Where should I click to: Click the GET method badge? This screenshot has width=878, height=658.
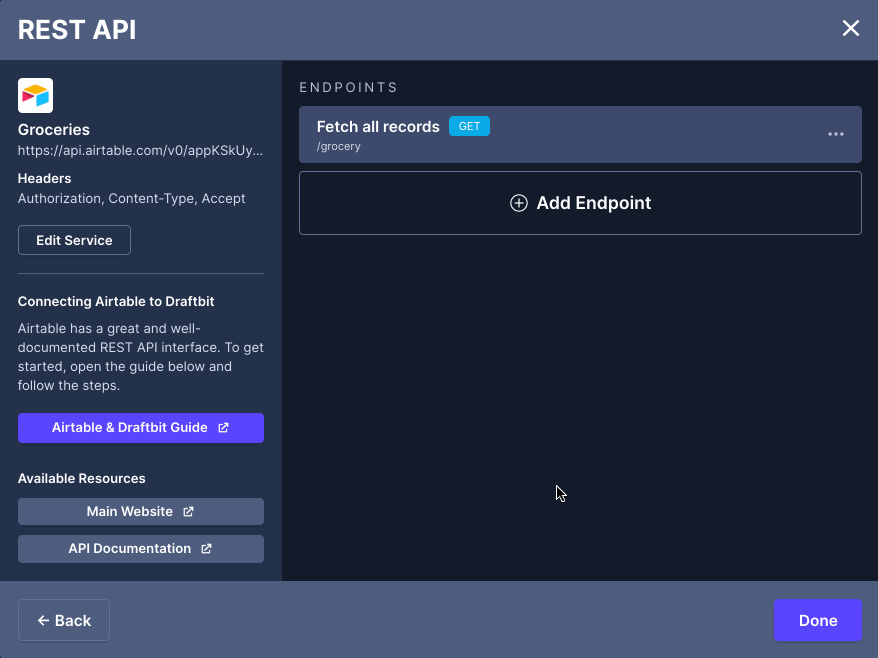coord(469,127)
